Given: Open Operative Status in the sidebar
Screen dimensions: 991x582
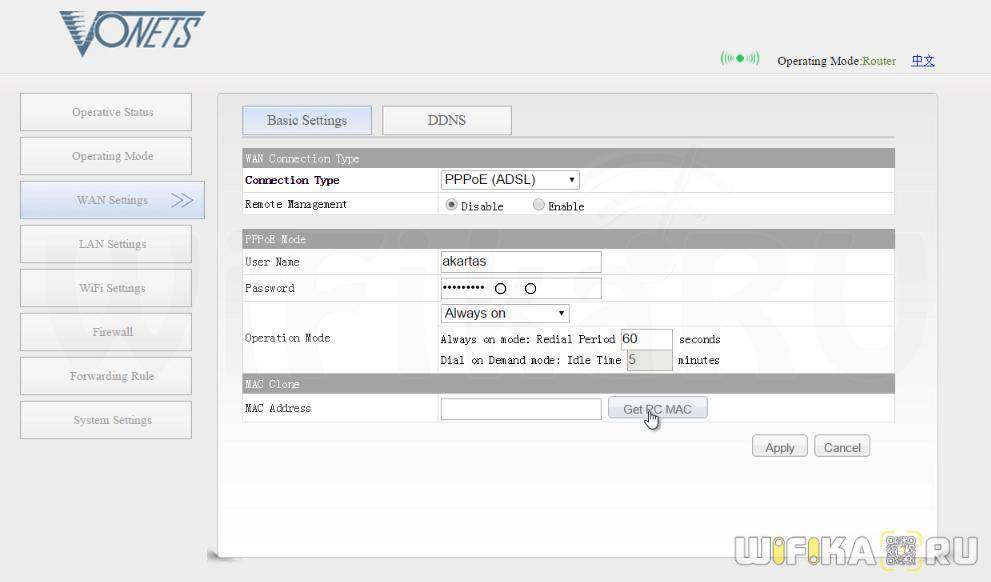Looking at the screenshot, I should tap(106, 112).
